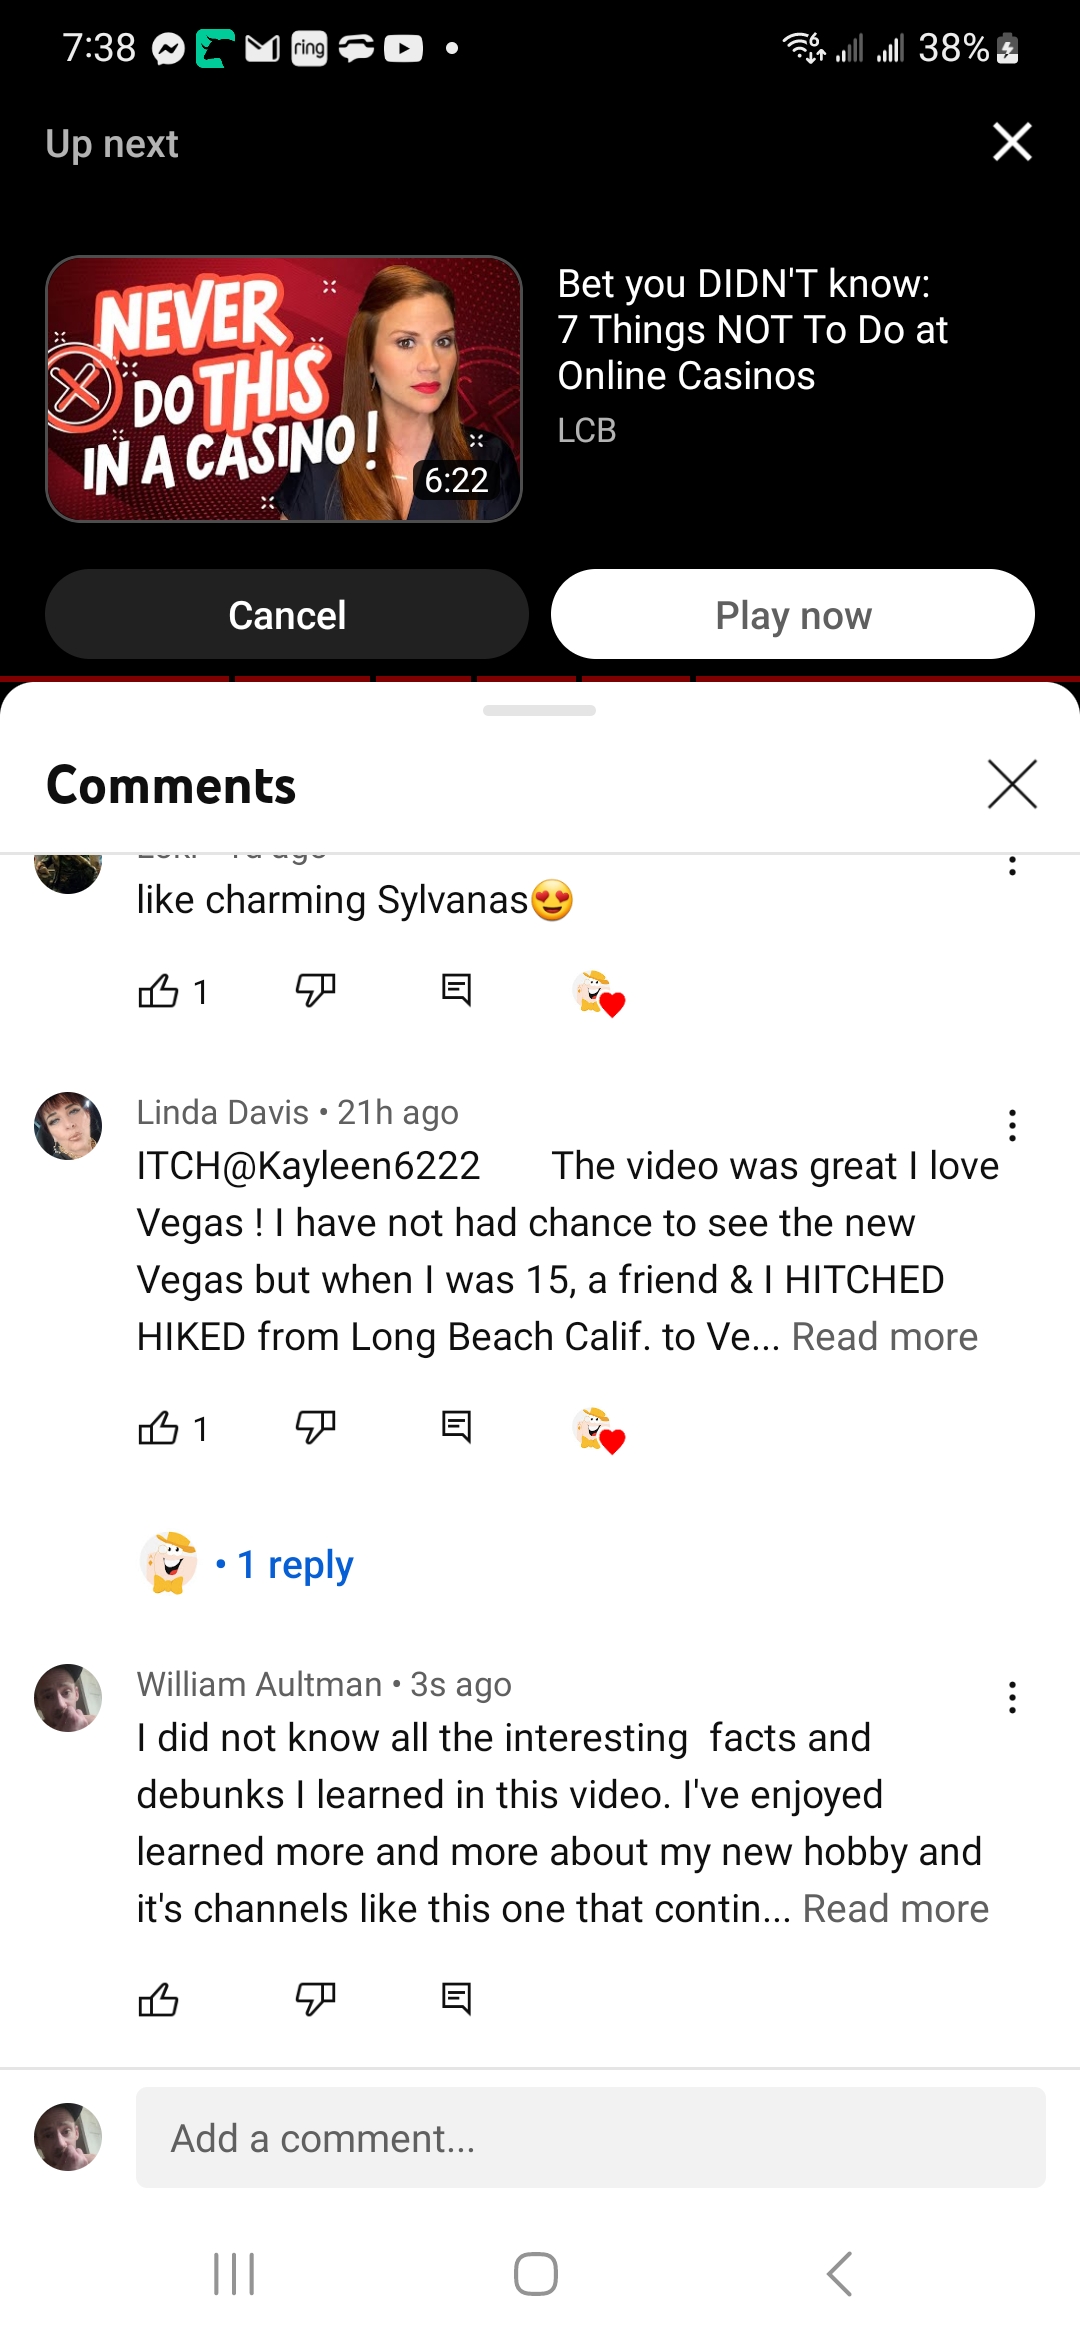
Task: Like William Aultman's comment
Action: point(158,2000)
